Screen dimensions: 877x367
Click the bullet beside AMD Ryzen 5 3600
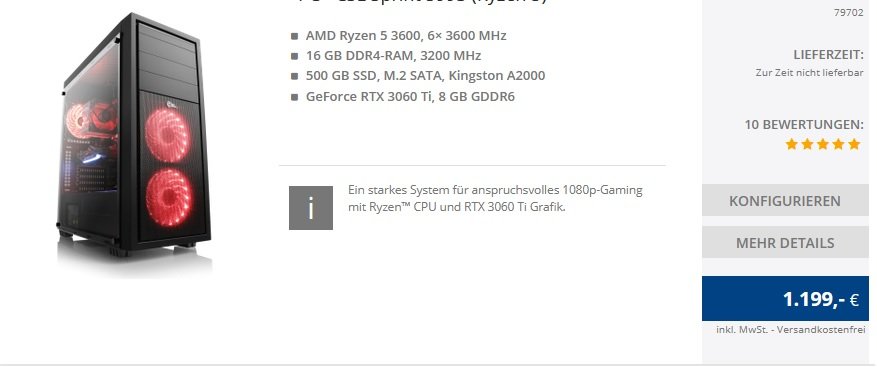coord(294,36)
